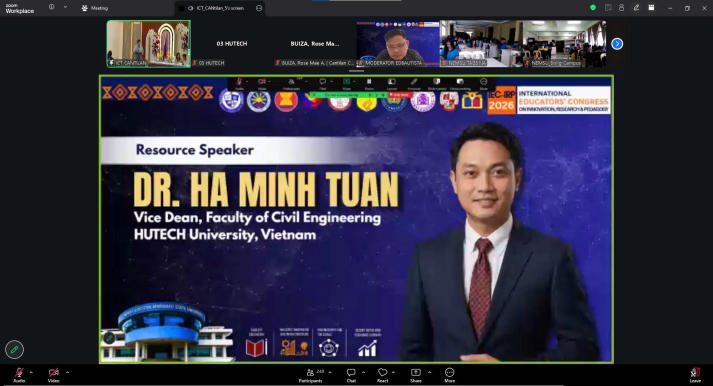
Task: Unmute microphone with the Audio button
Action: click(x=19, y=375)
